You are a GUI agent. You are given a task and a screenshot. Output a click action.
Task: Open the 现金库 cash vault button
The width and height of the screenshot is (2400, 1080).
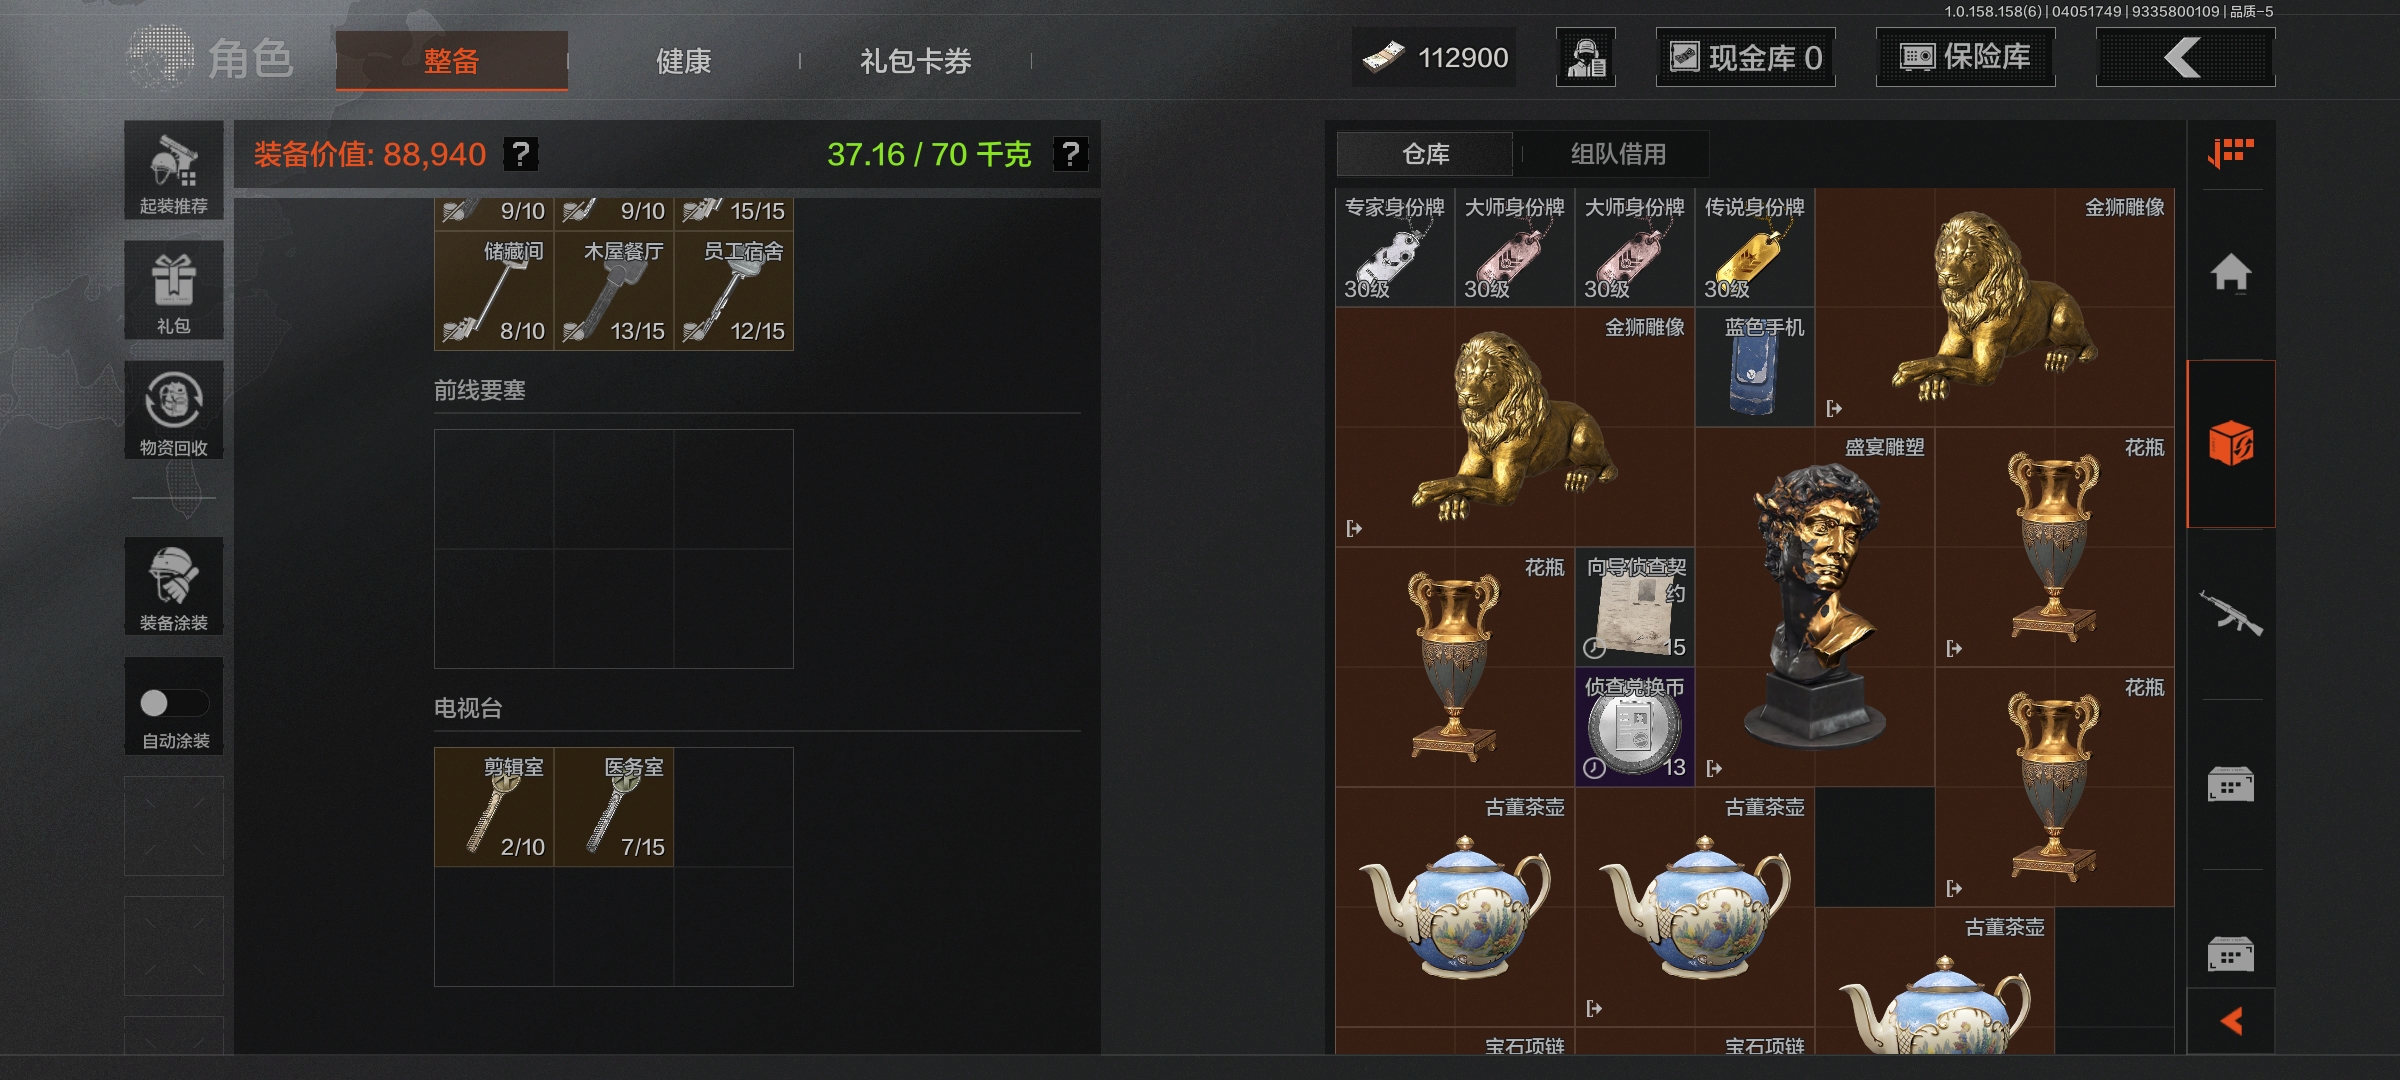coord(1746,57)
